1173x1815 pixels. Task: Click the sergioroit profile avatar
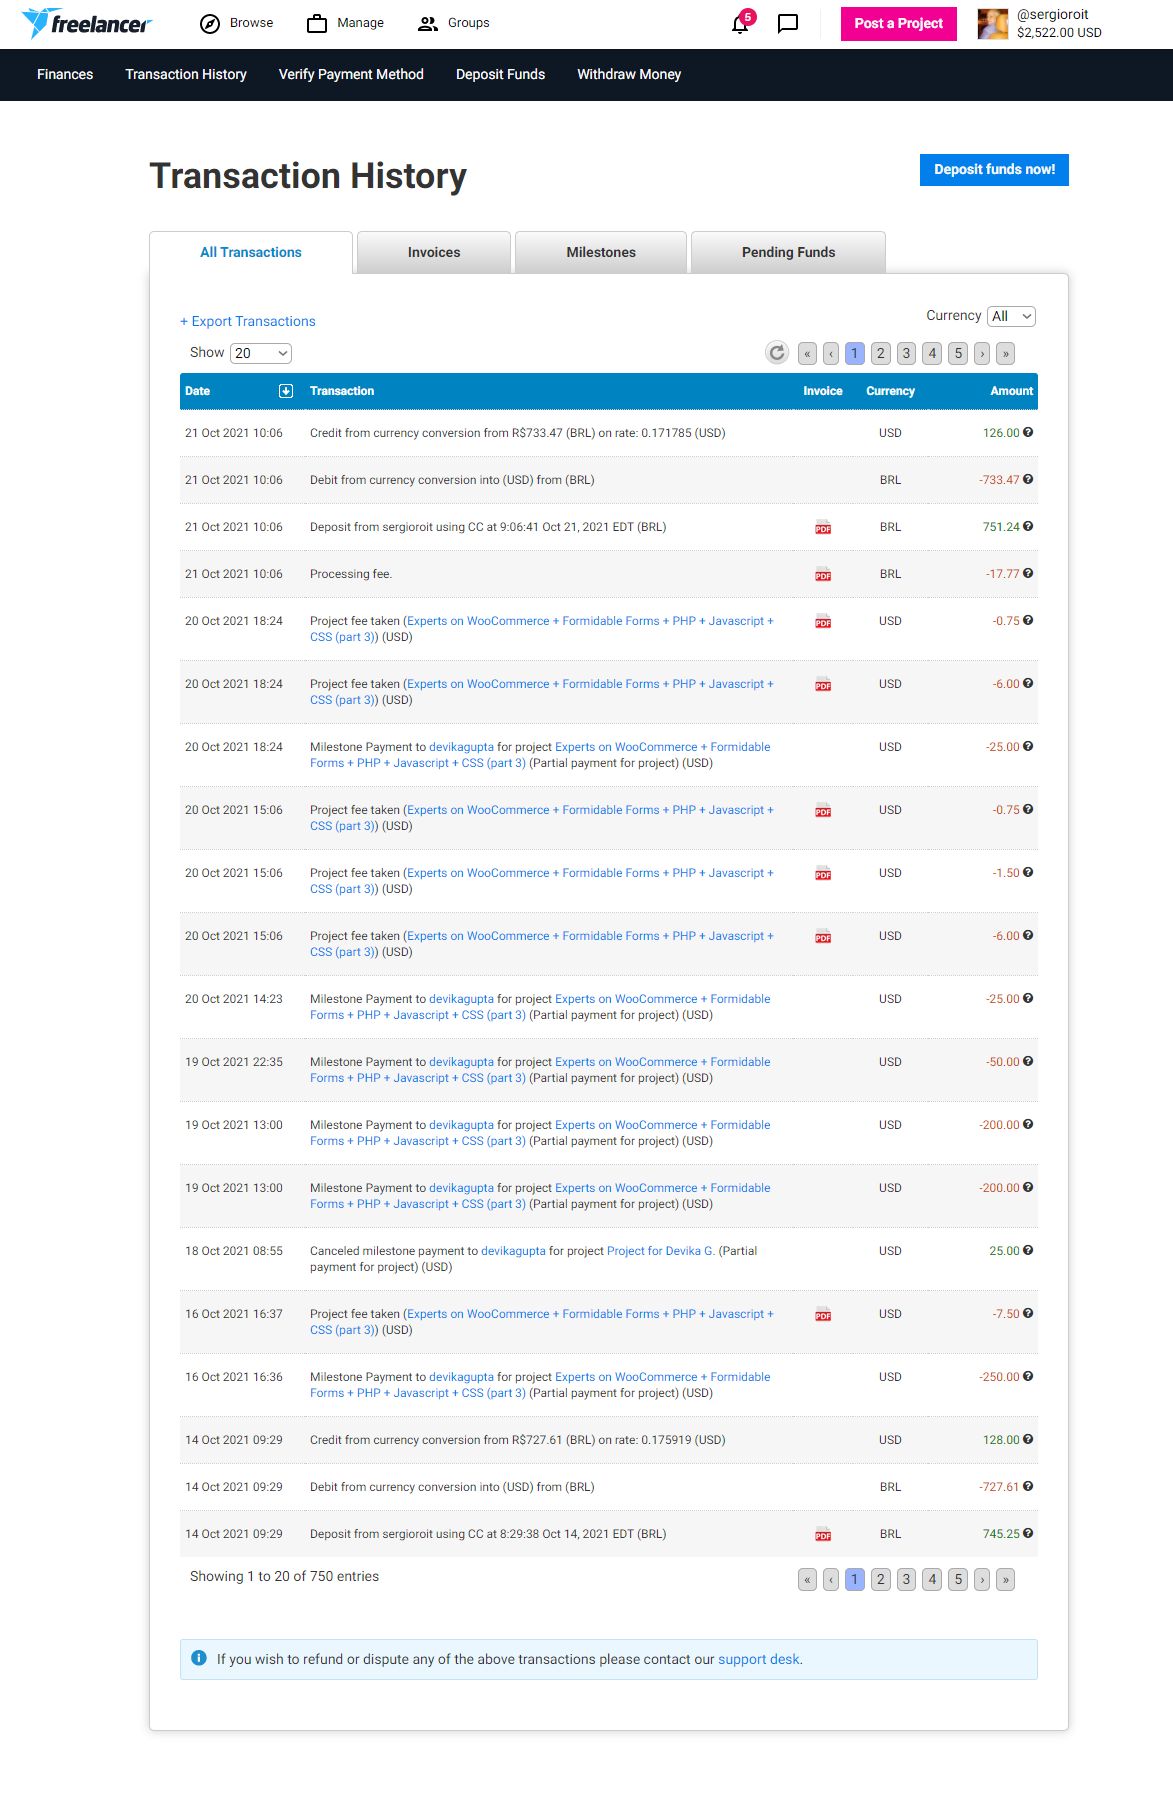[x=992, y=24]
